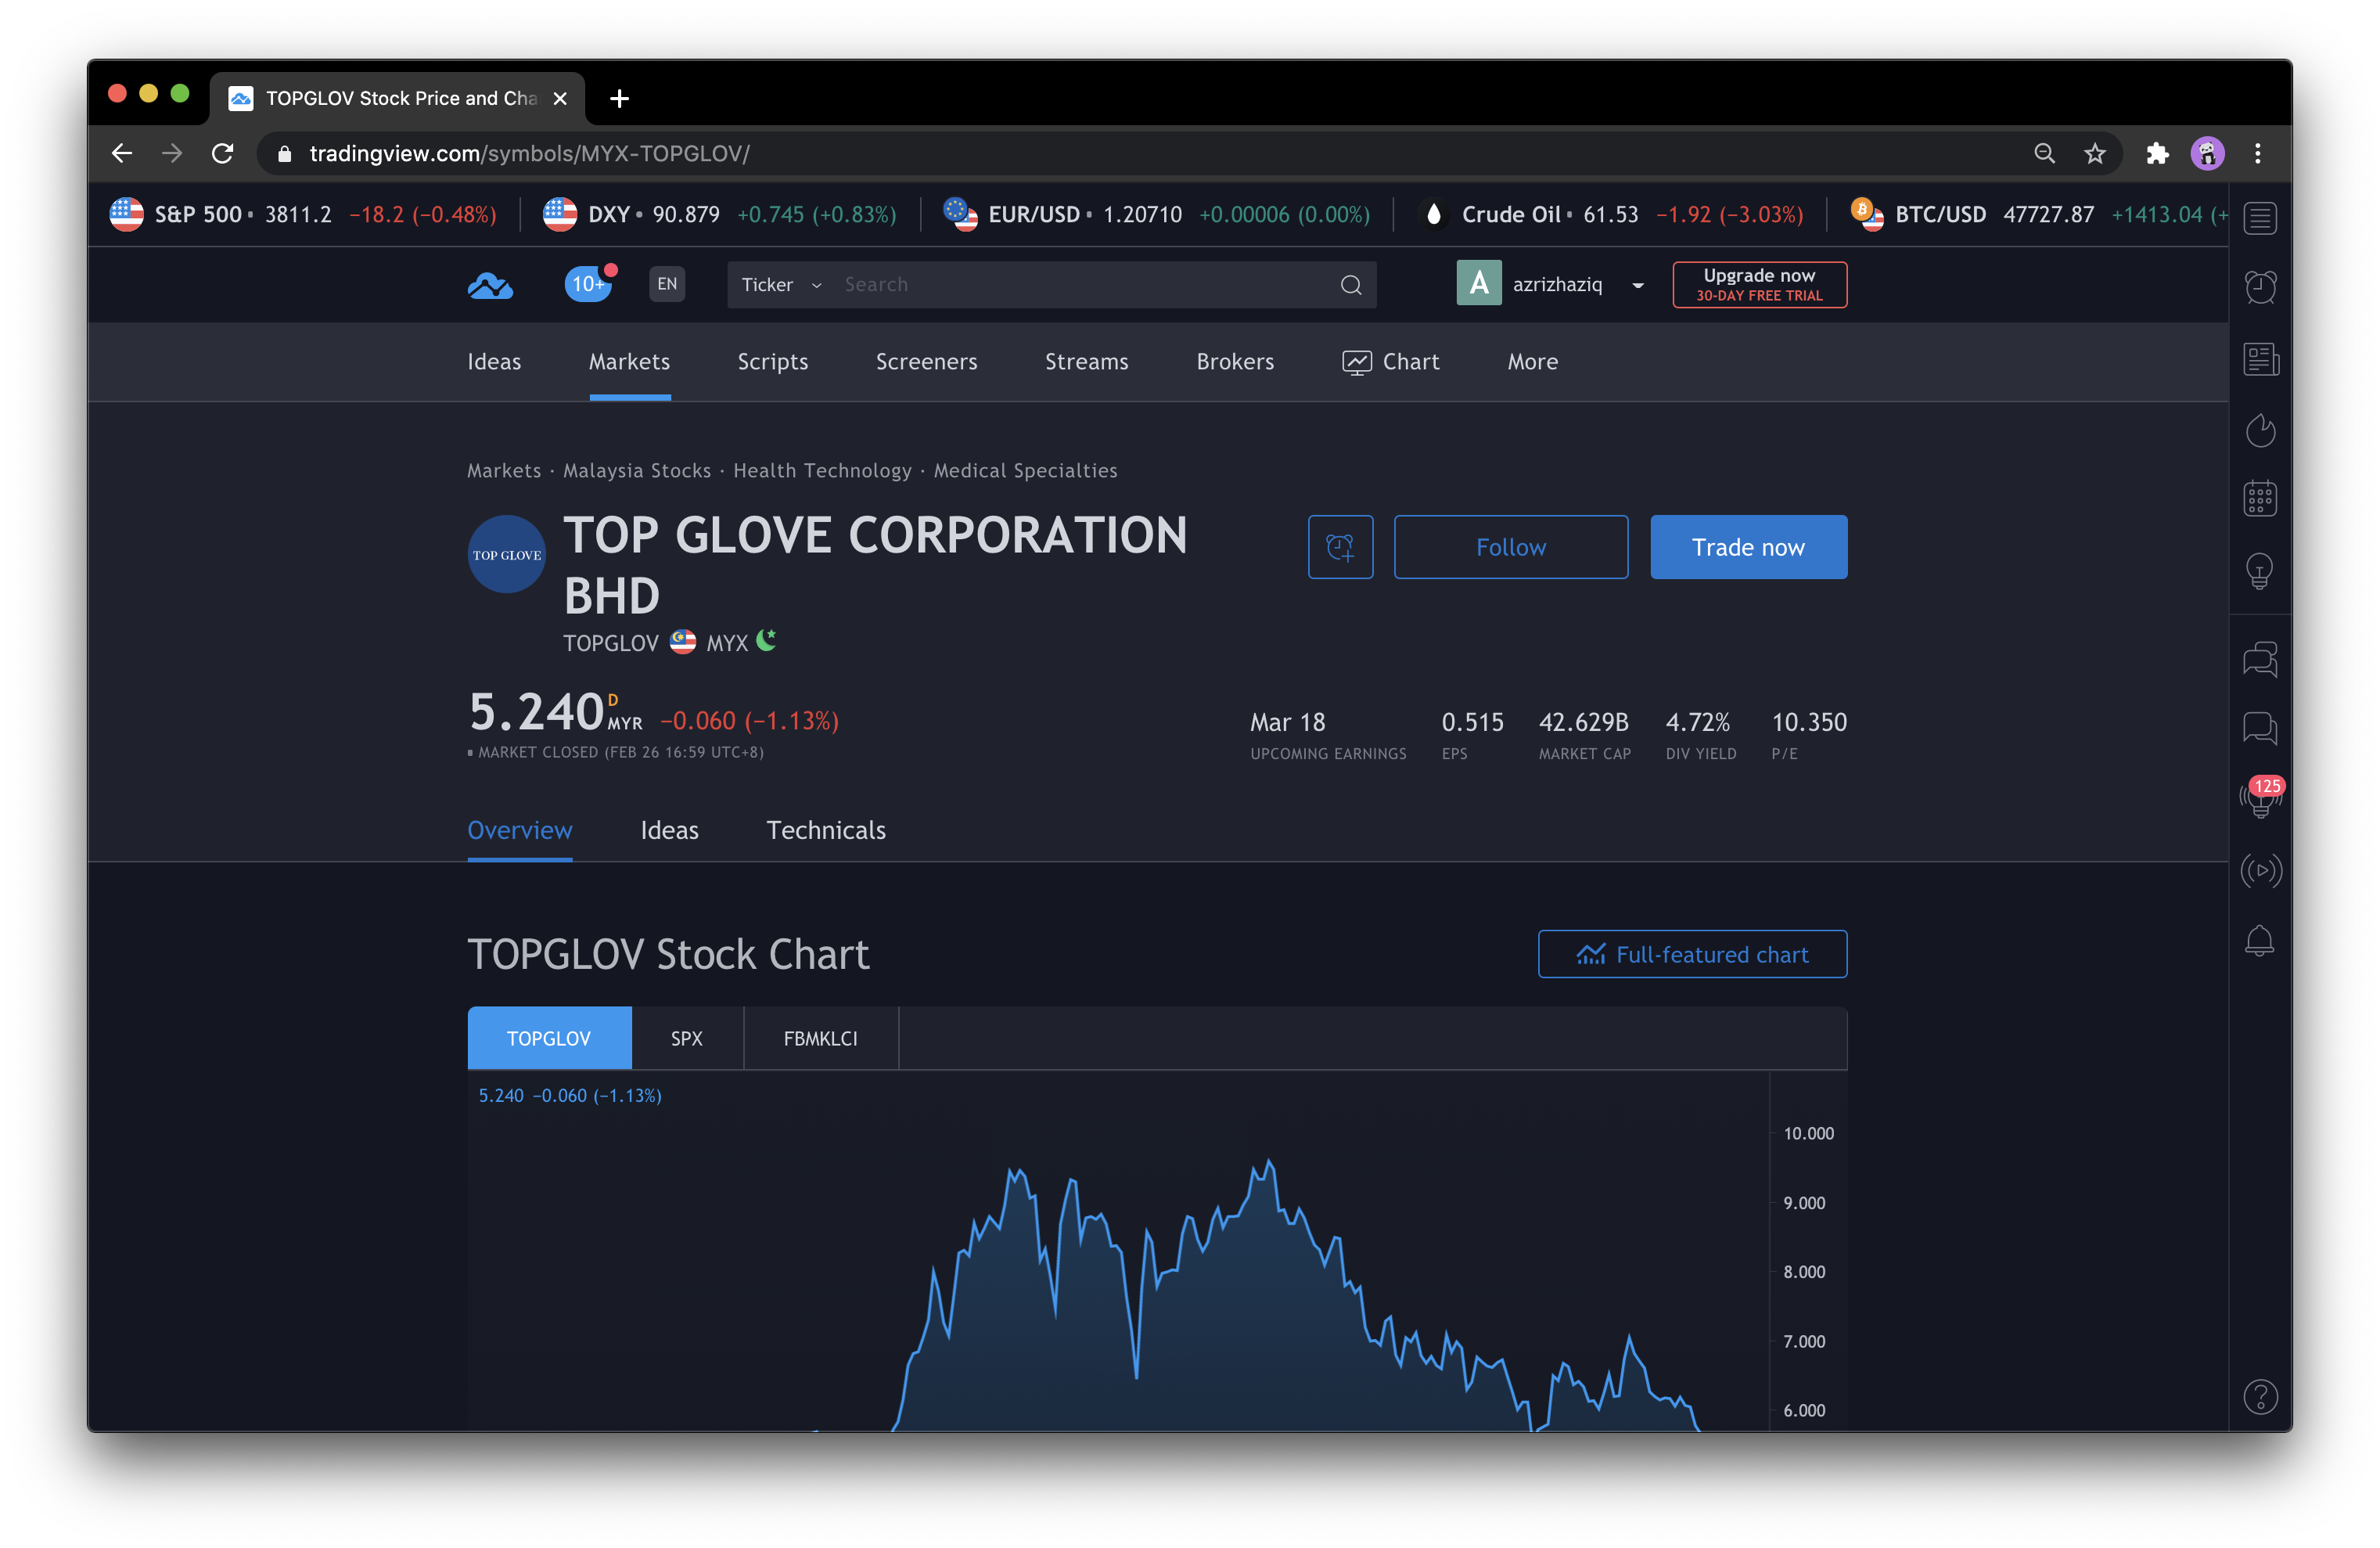2380x1548 pixels.
Task: Select the FBMKLCI chart tab
Action: pyautogui.click(x=820, y=1038)
